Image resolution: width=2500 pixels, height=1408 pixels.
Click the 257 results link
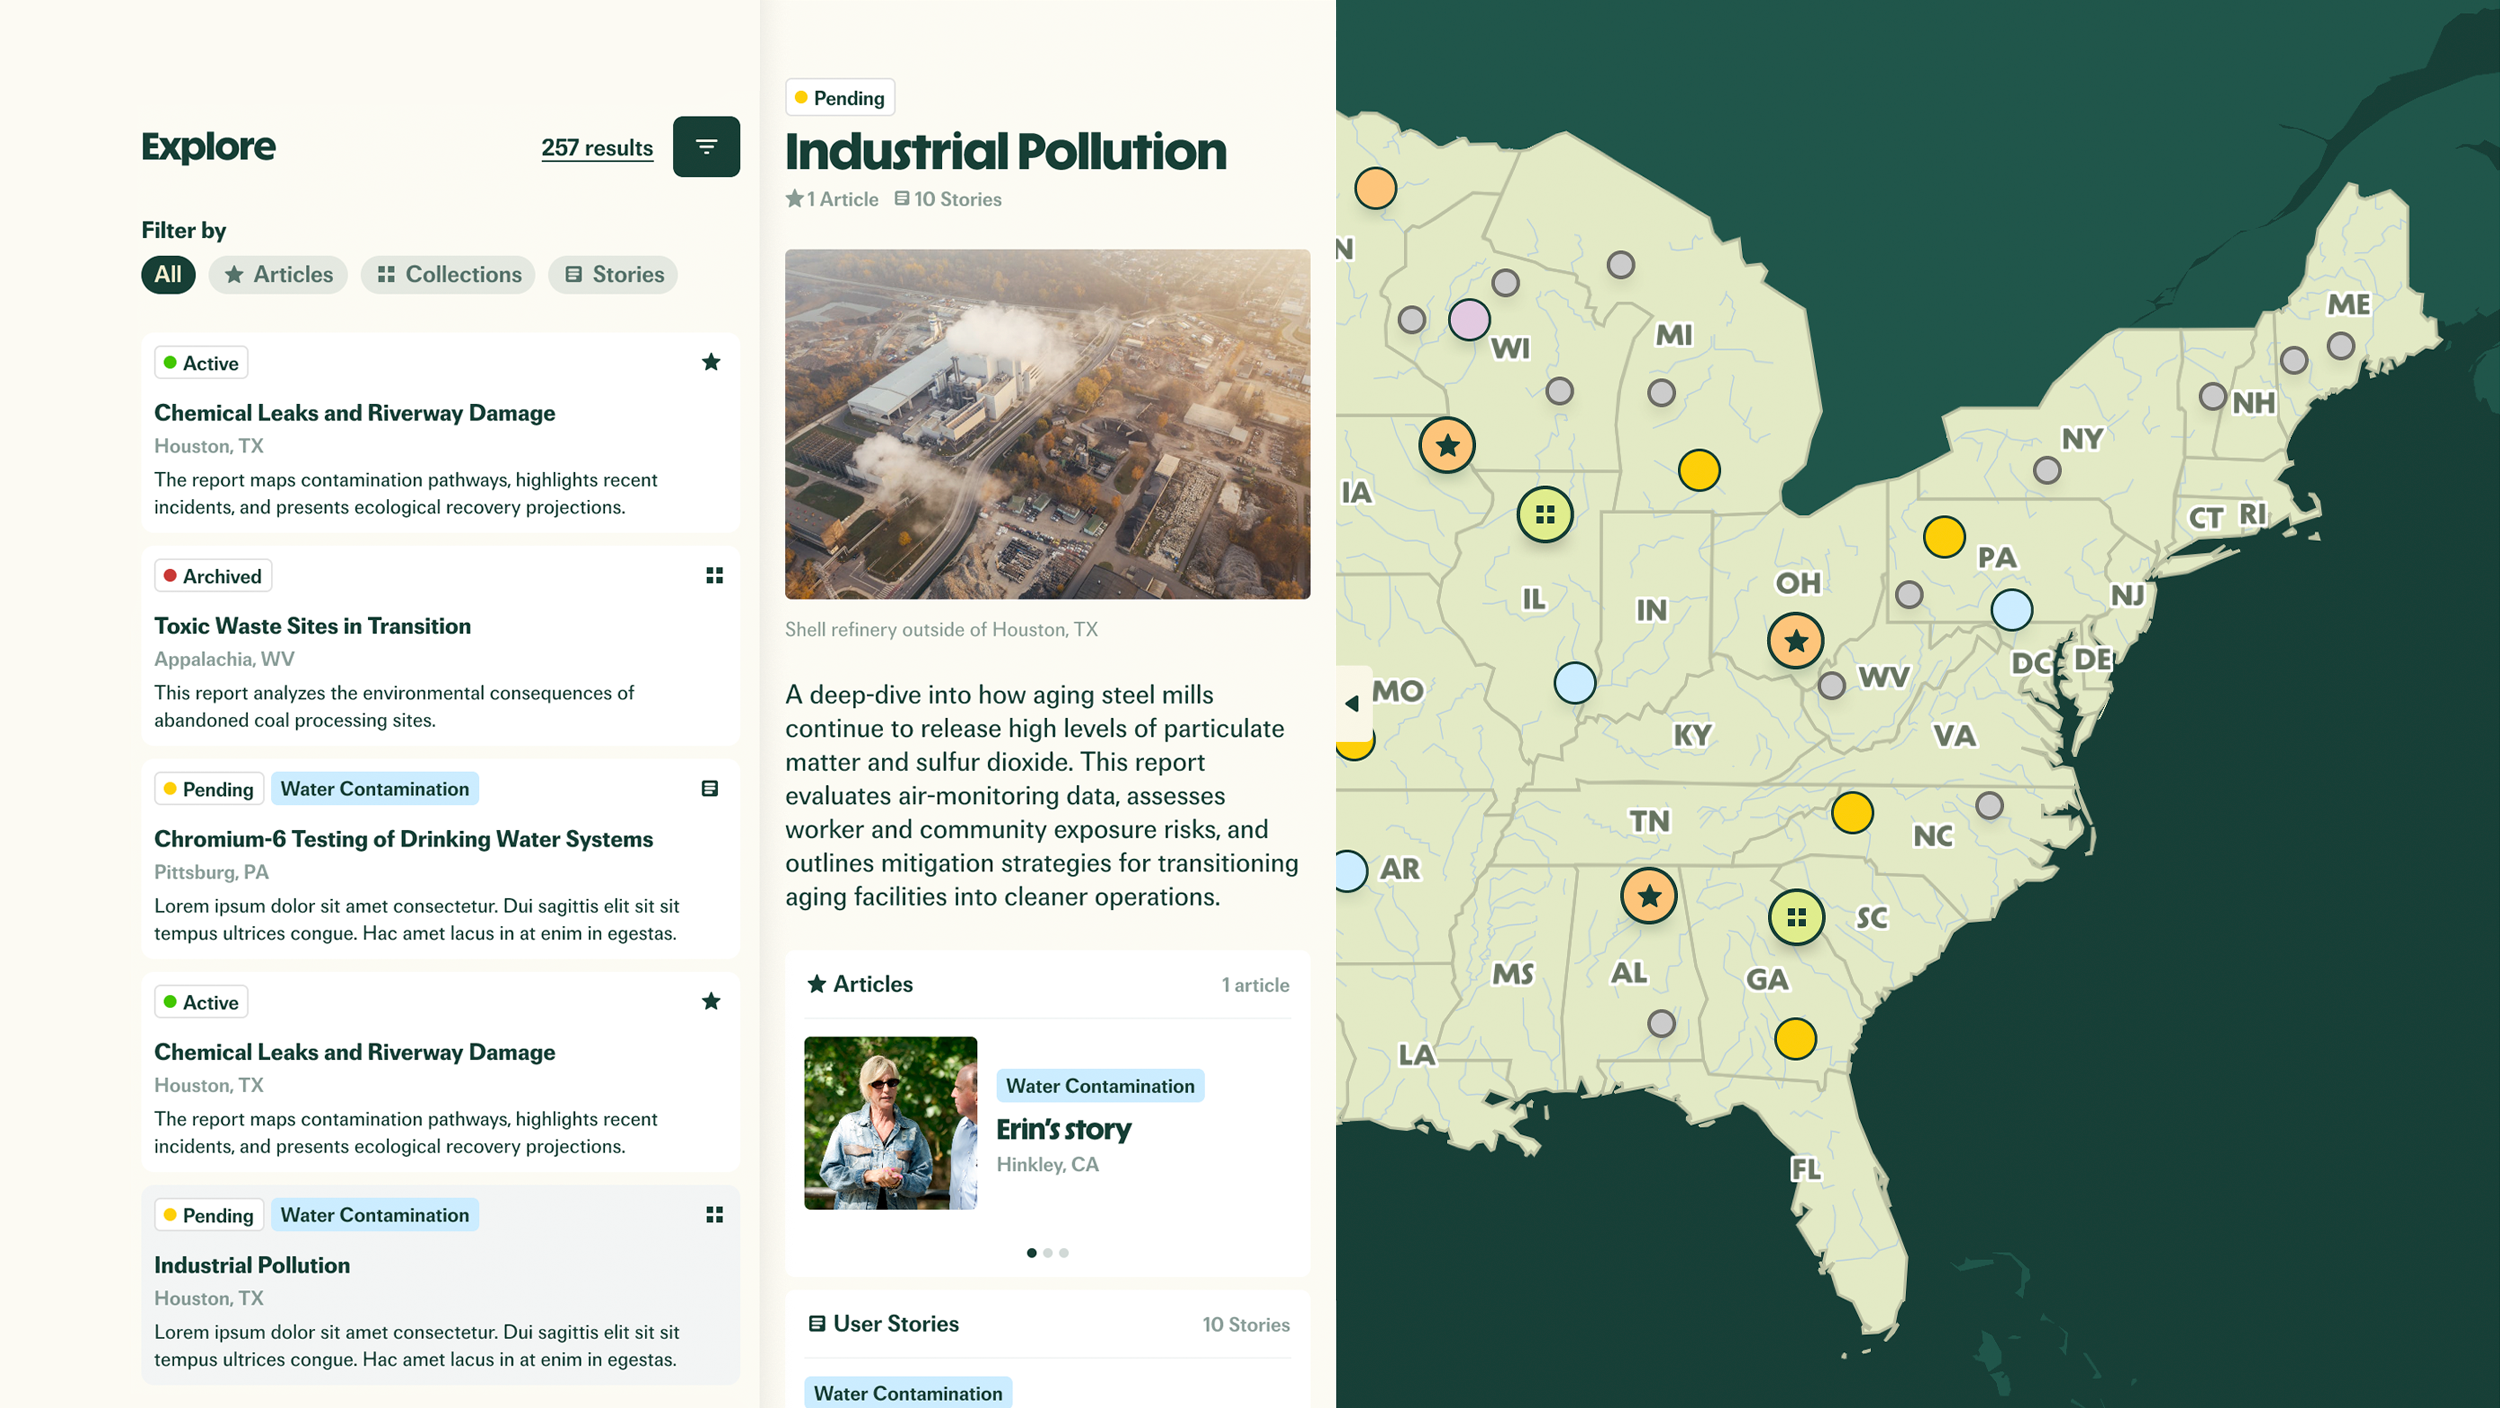tap(597, 148)
